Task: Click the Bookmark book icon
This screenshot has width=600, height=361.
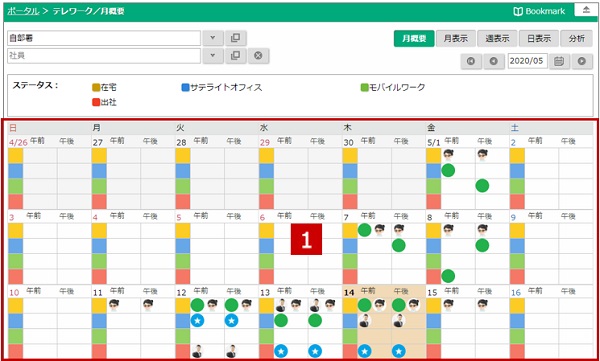Action: tap(518, 11)
